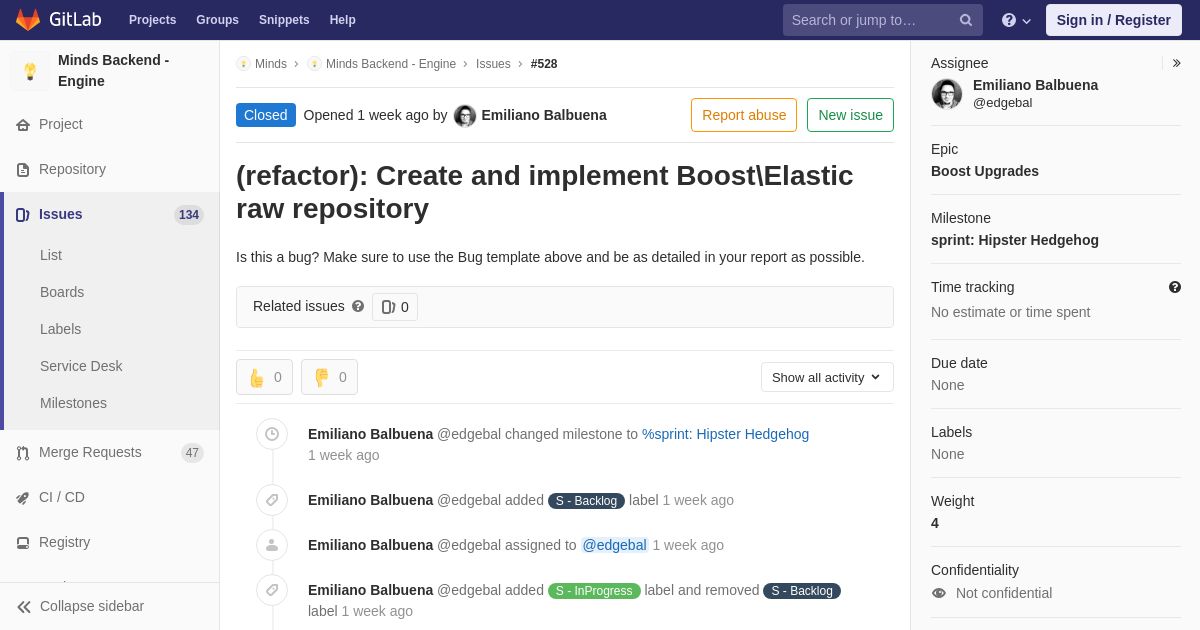Open the Groups menu
The width and height of the screenshot is (1200, 630).
pos(217,20)
